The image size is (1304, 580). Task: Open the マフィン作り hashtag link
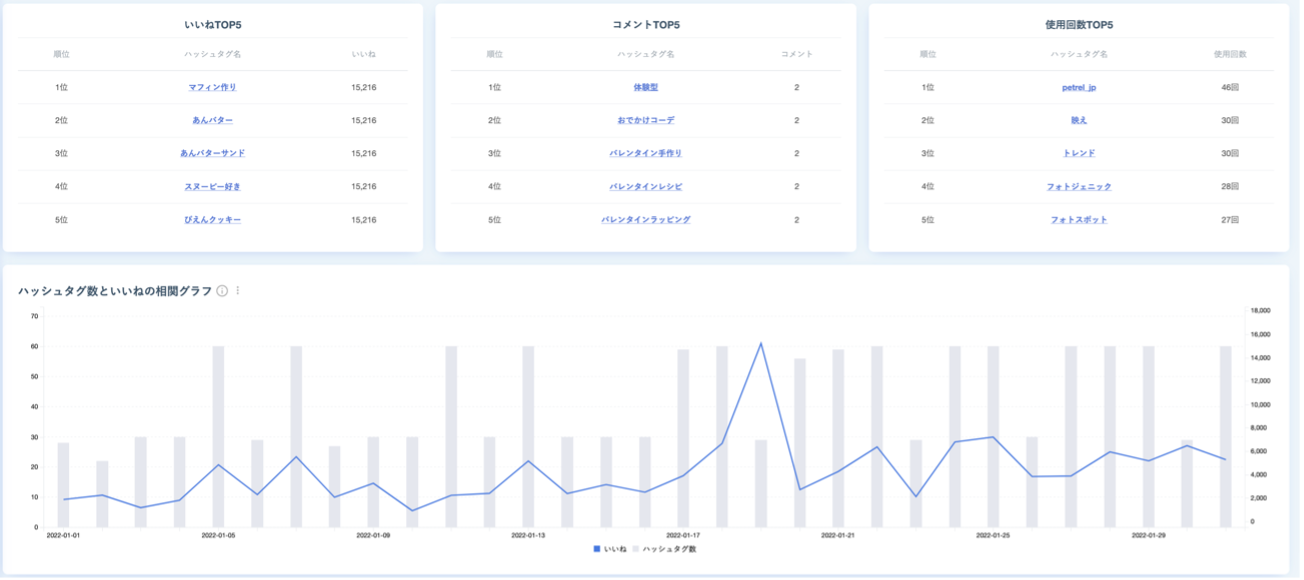212,87
